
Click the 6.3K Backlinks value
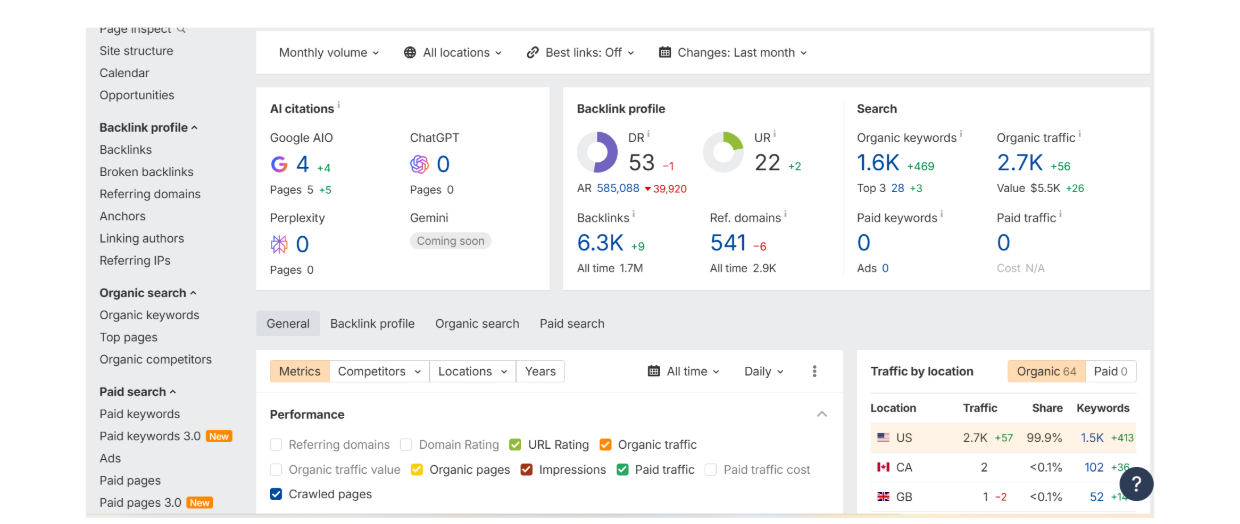600,243
